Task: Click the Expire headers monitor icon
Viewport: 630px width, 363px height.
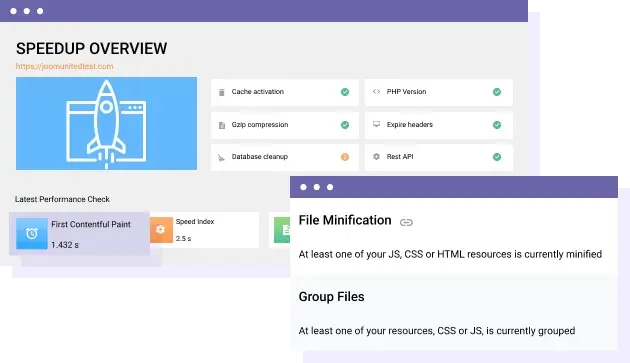Action: point(376,124)
